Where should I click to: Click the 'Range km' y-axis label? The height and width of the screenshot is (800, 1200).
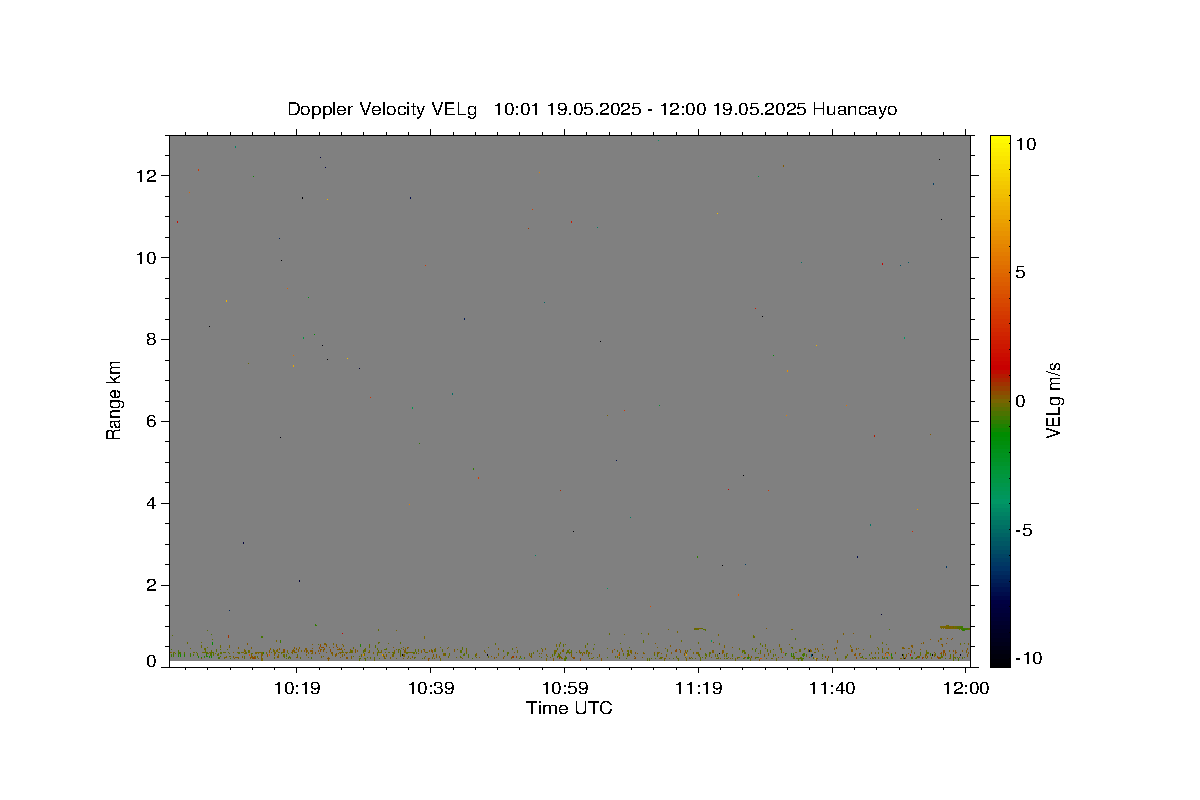[x=114, y=400]
